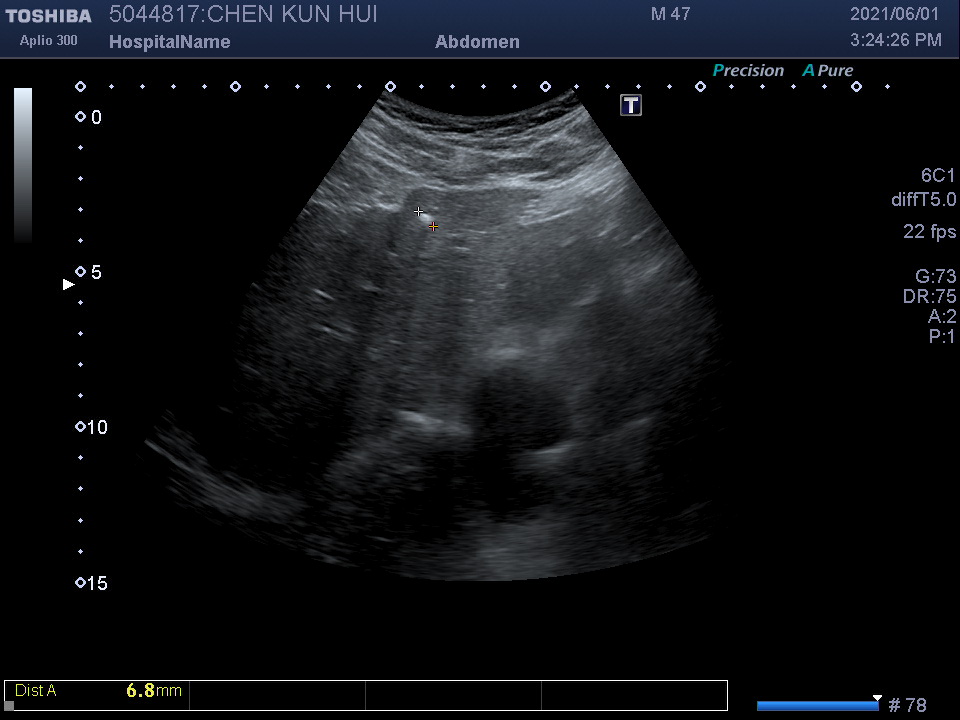
Task: Open the DR:75 dynamic range setting
Action: [929, 297]
